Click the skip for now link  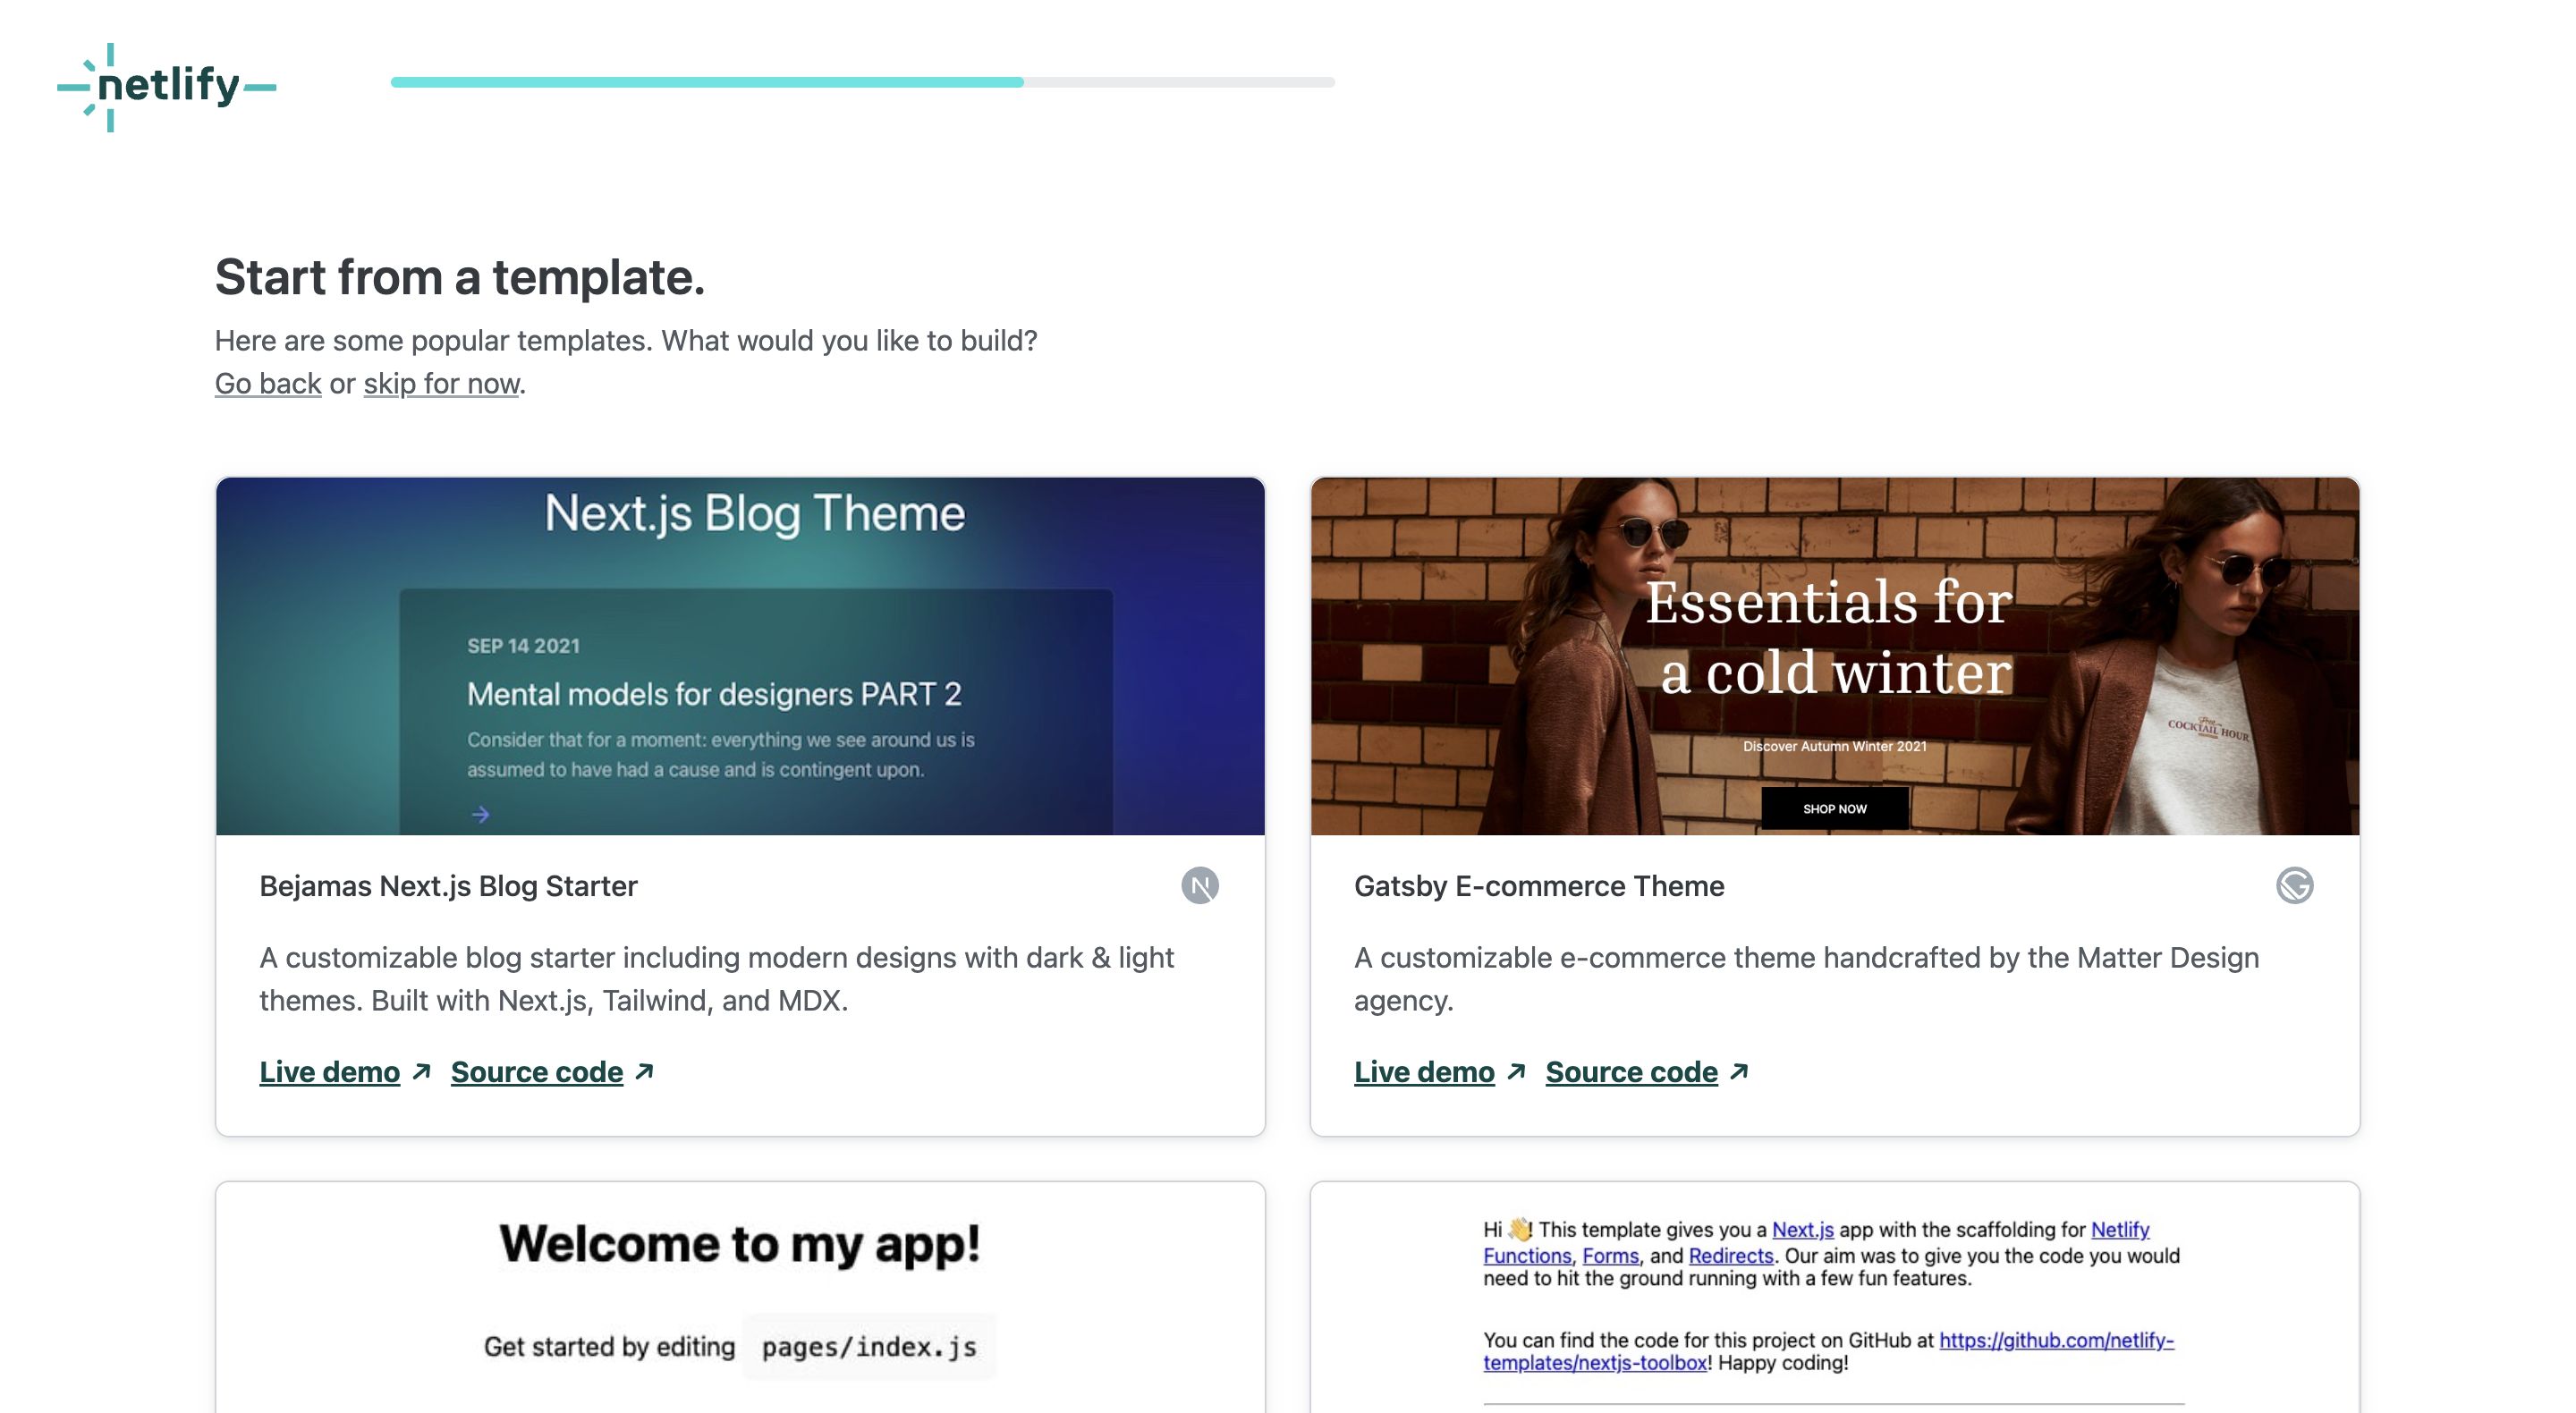pyautogui.click(x=441, y=384)
